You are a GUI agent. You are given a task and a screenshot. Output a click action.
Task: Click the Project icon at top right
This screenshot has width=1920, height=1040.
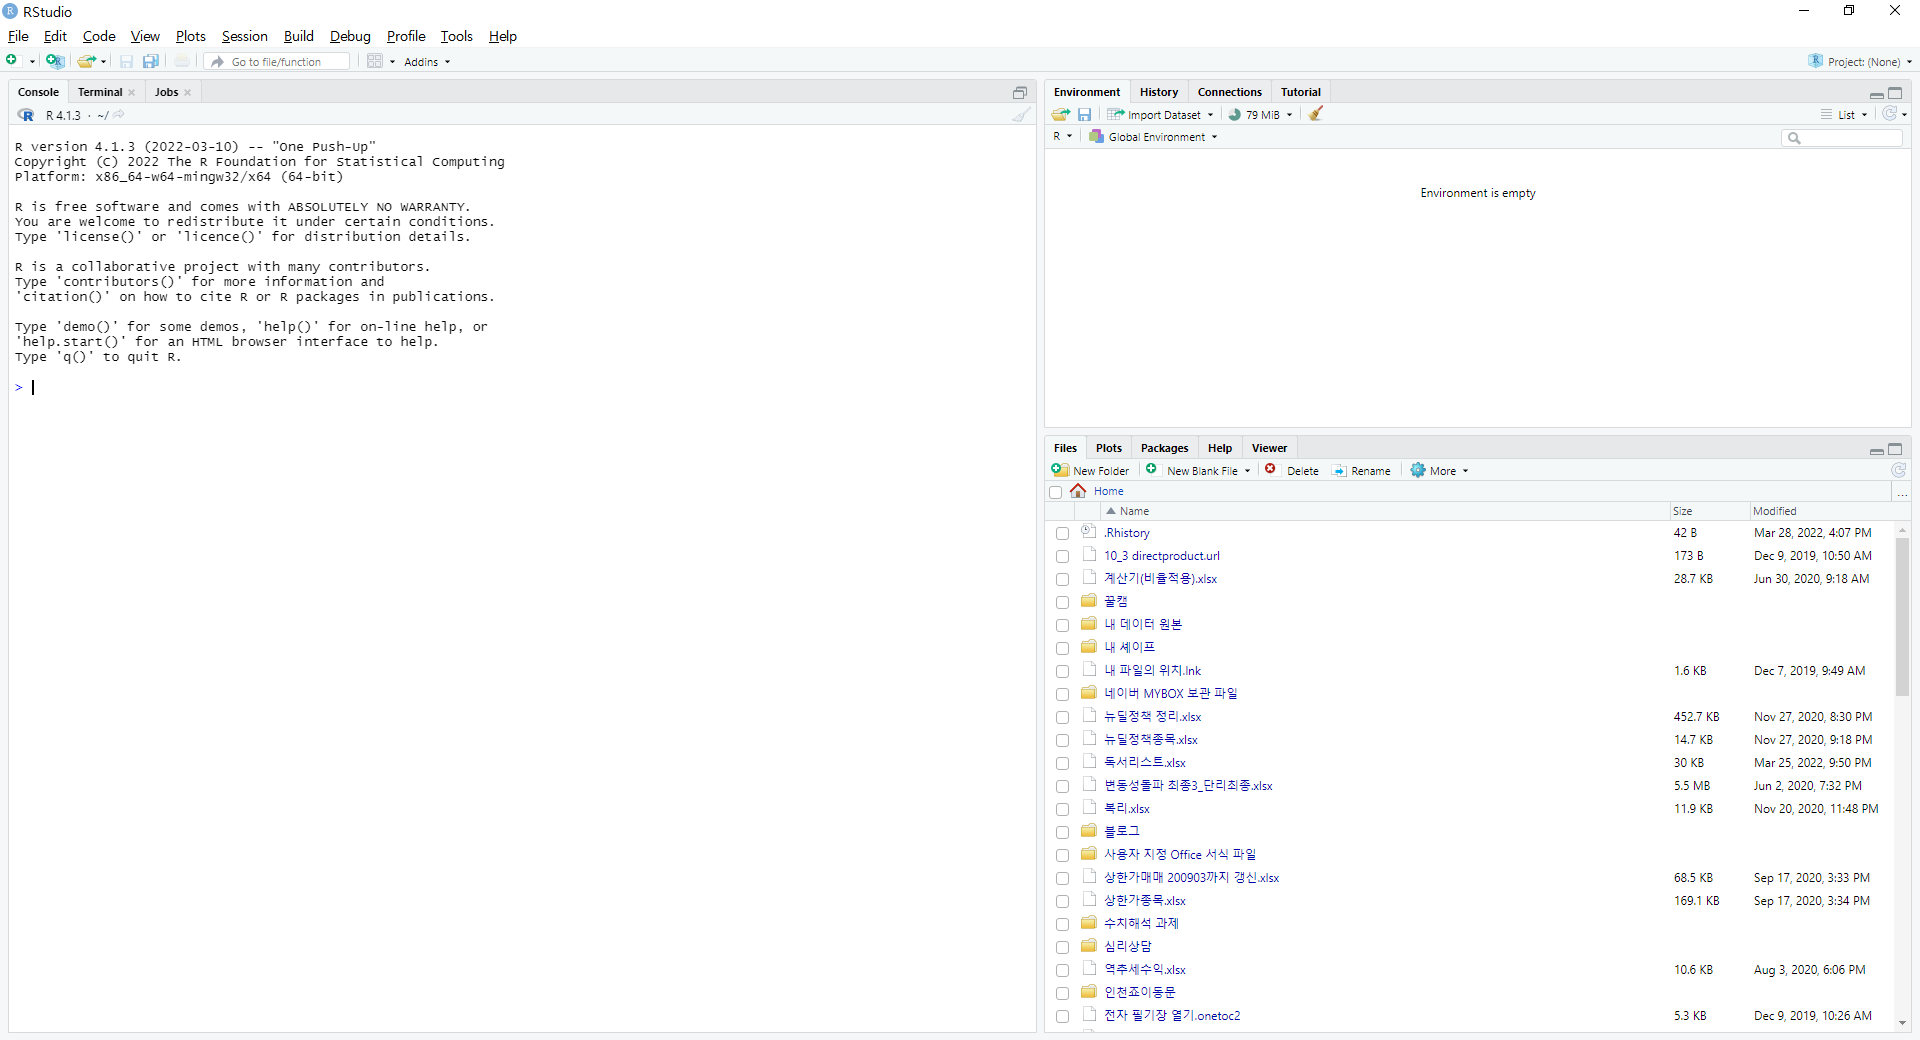pyautogui.click(x=1816, y=61)
